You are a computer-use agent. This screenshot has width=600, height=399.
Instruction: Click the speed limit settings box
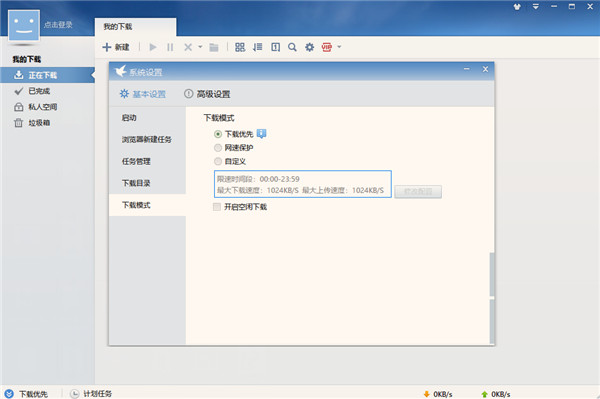(303, 184)
